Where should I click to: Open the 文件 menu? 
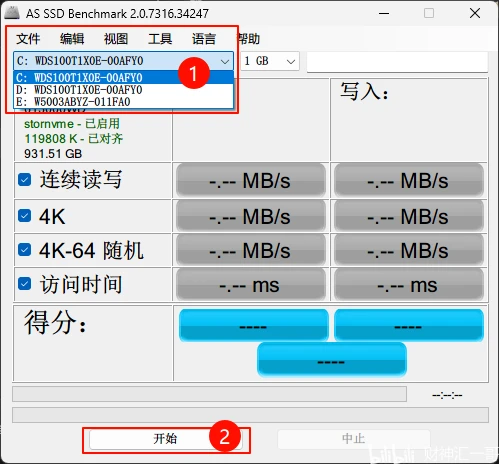(x=28, y=39)
